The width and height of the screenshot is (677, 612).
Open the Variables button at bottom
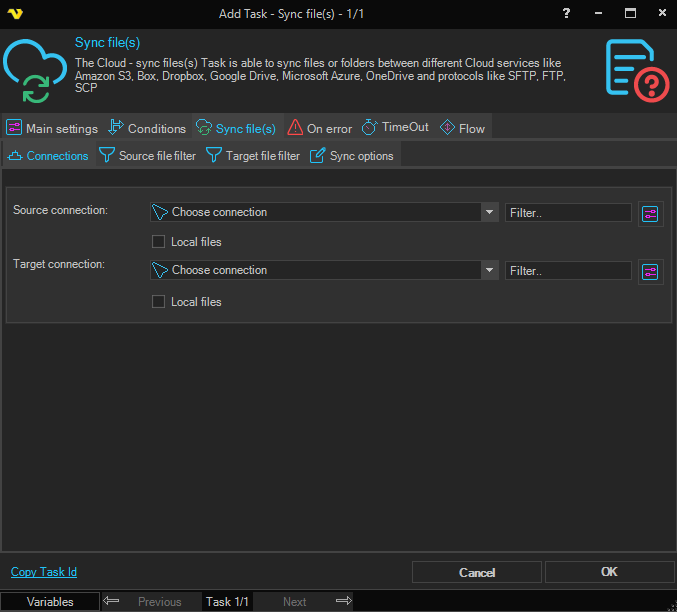pyautogui.click(x=50, y=601)
